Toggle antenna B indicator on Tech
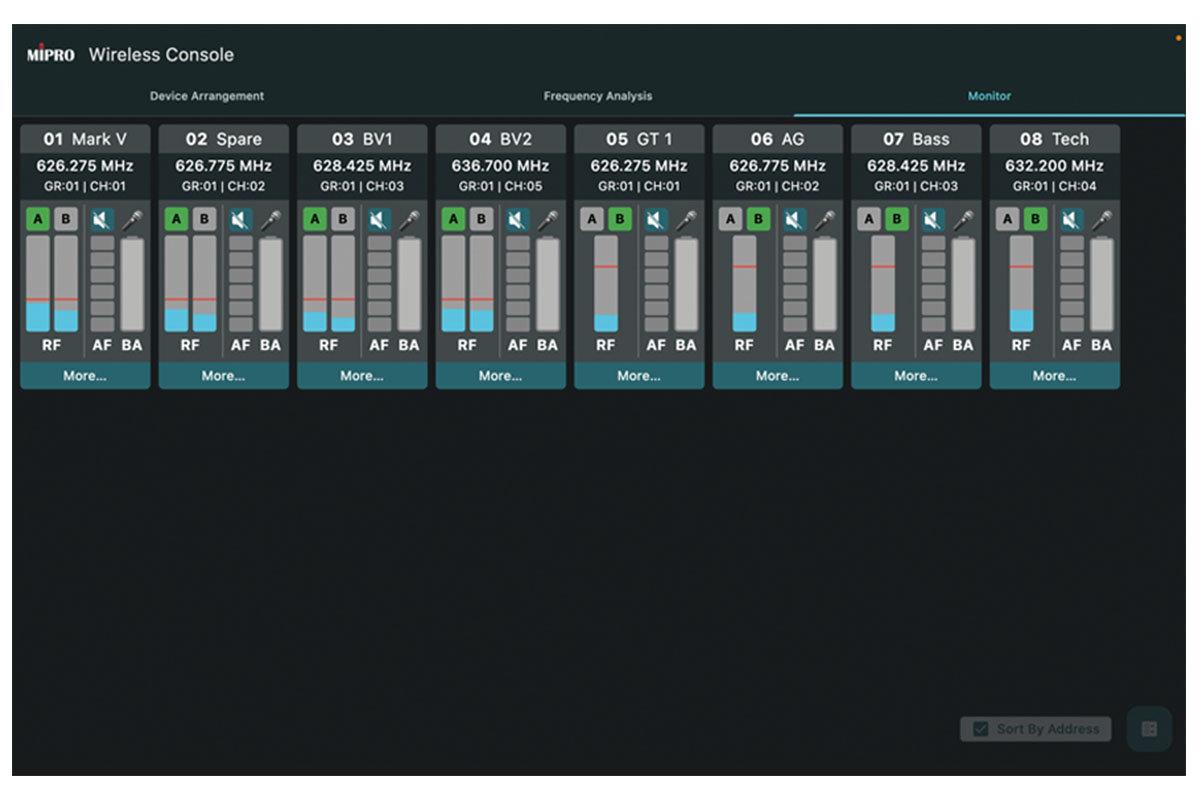The width and height of the screenshot is (1200, 800). point(1035,220)
